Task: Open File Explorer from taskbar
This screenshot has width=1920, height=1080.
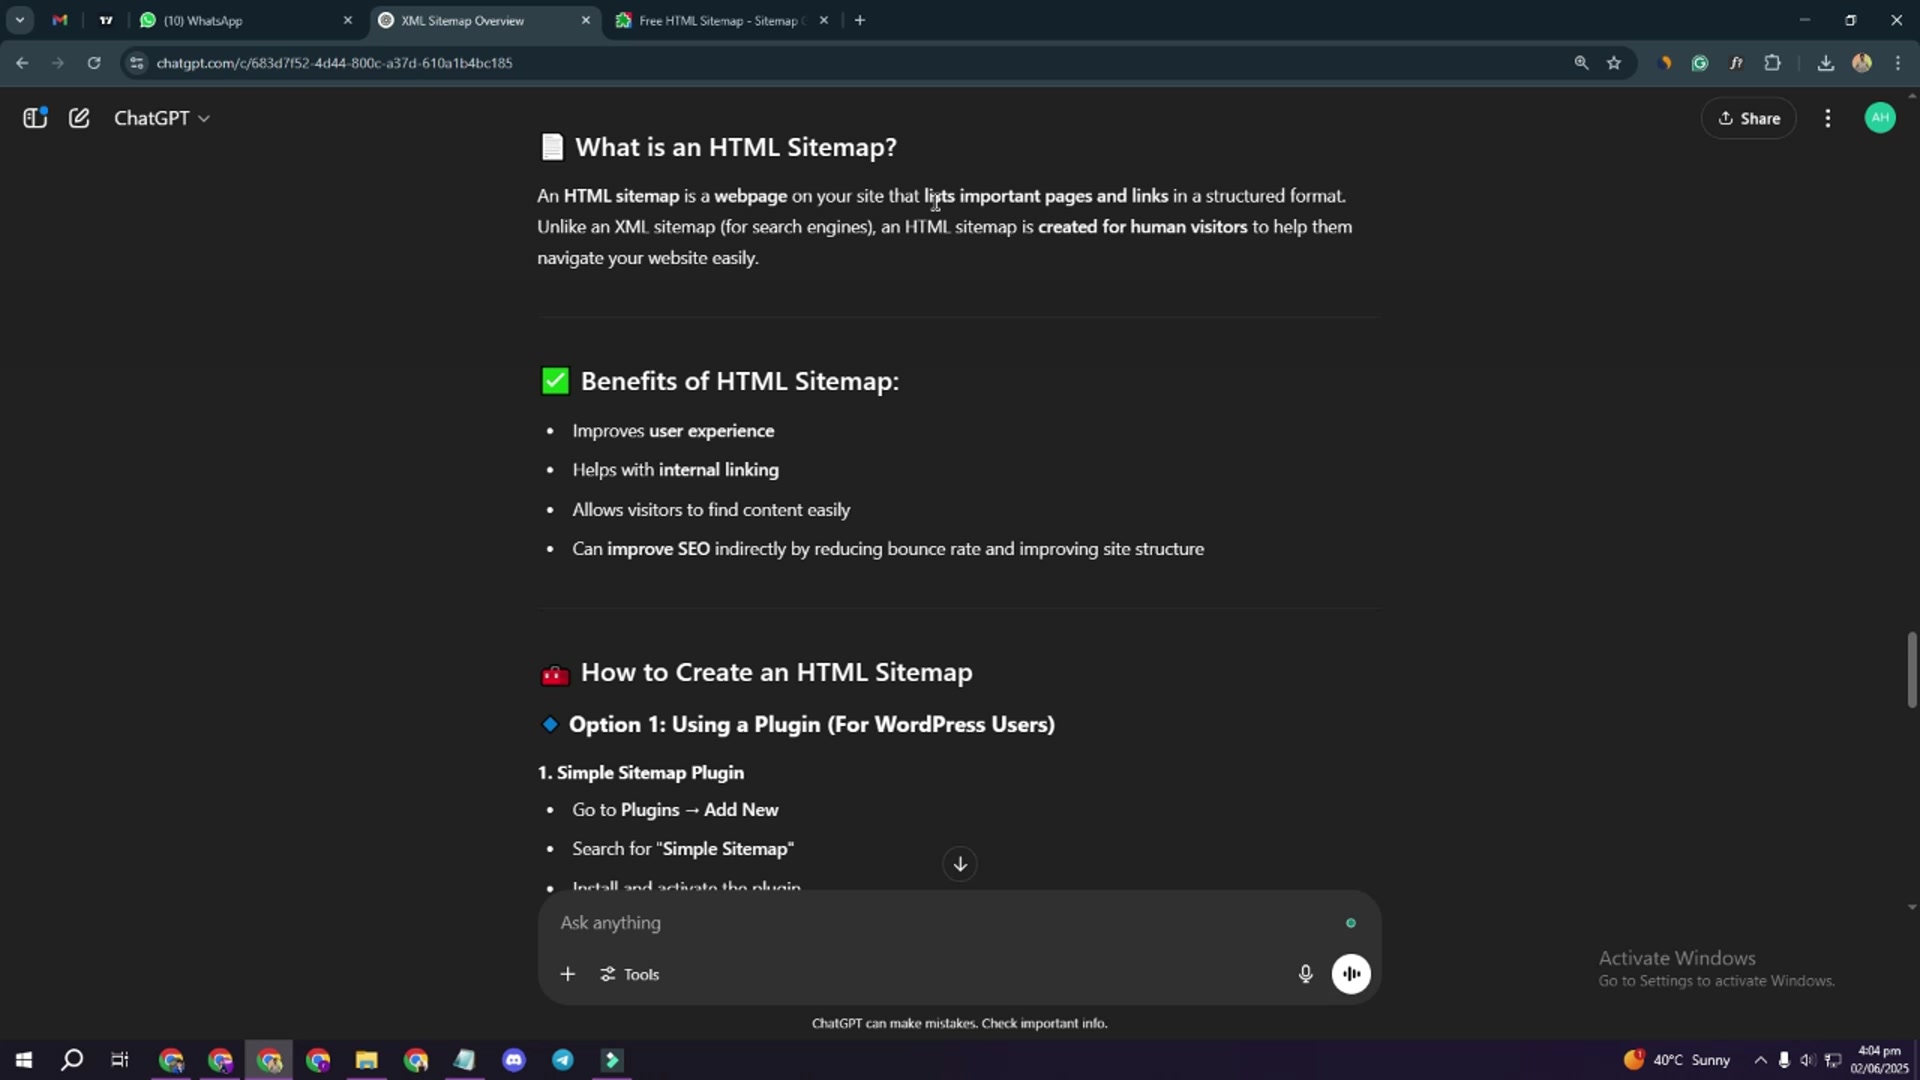Action: [x=366, y=1060]
